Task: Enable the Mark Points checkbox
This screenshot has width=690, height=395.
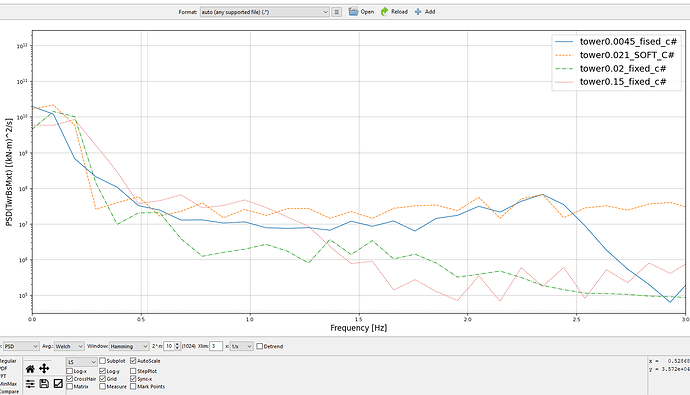Action: (x=133, y=387)
